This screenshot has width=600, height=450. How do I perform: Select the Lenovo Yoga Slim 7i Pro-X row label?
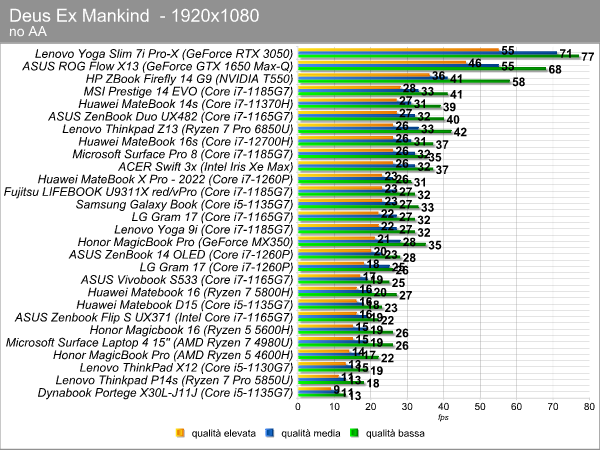tap(164, 54)
